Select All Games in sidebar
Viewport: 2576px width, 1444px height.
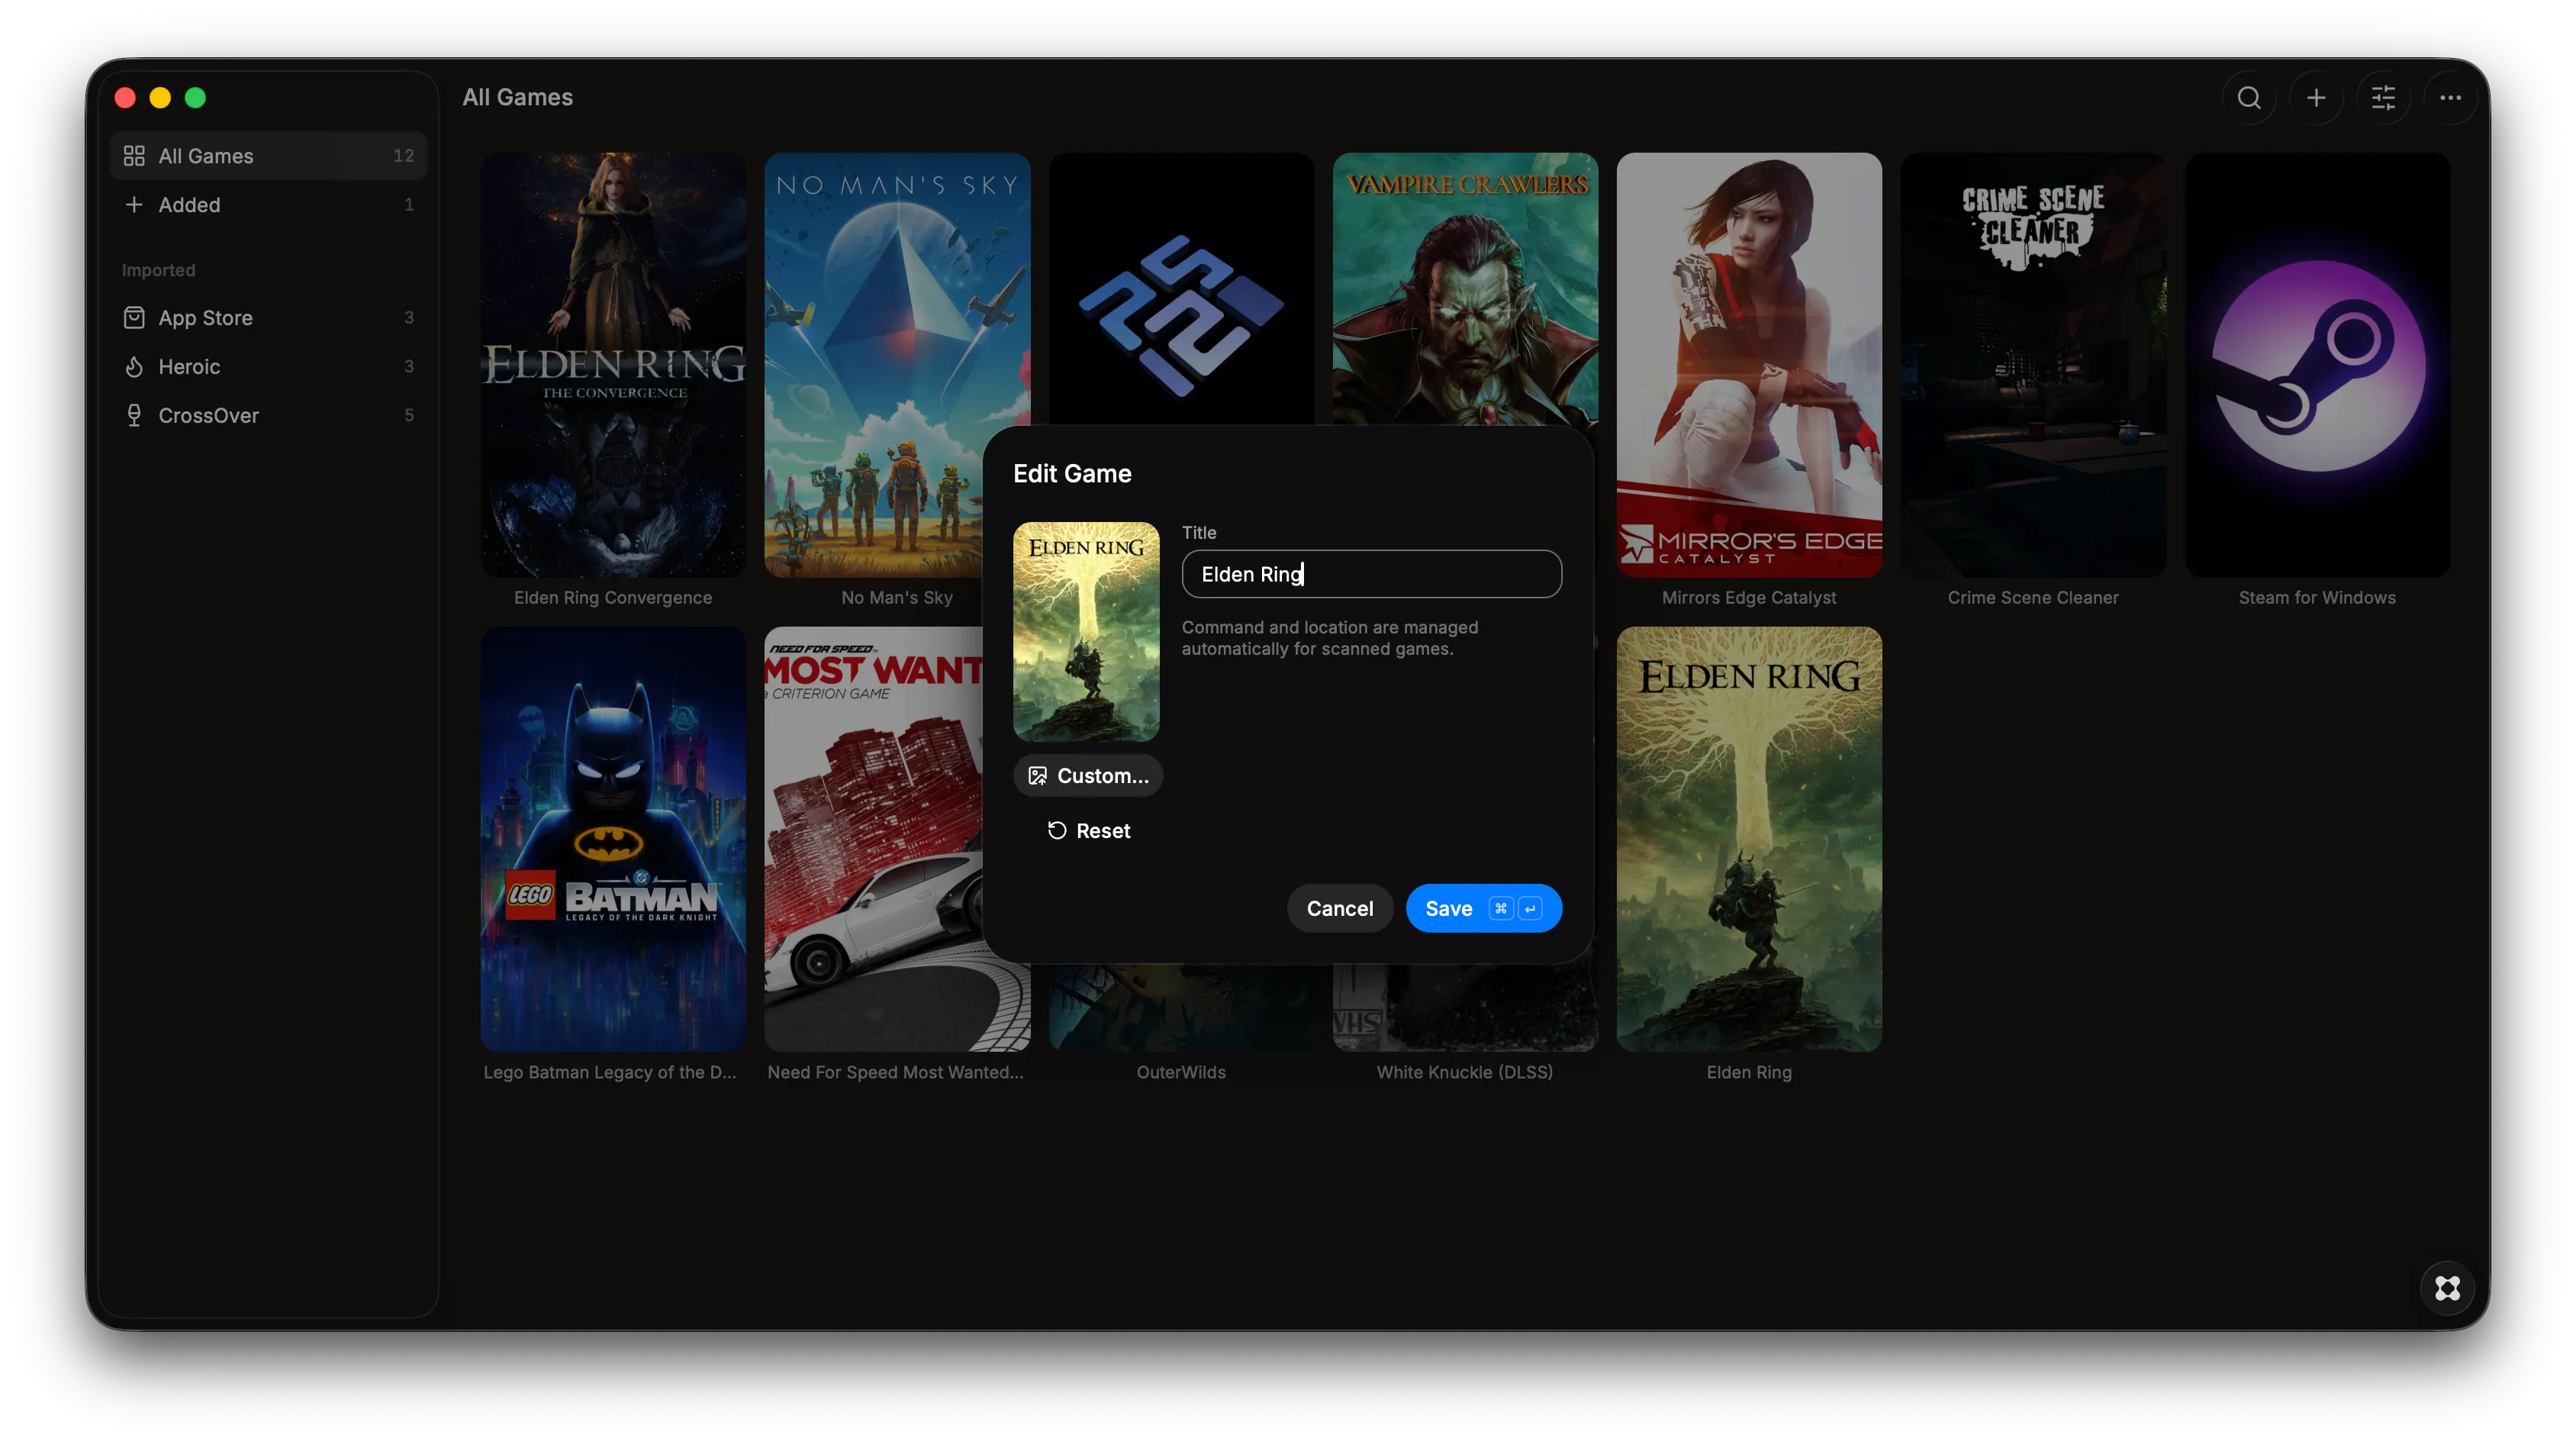(x=268, y=155)
